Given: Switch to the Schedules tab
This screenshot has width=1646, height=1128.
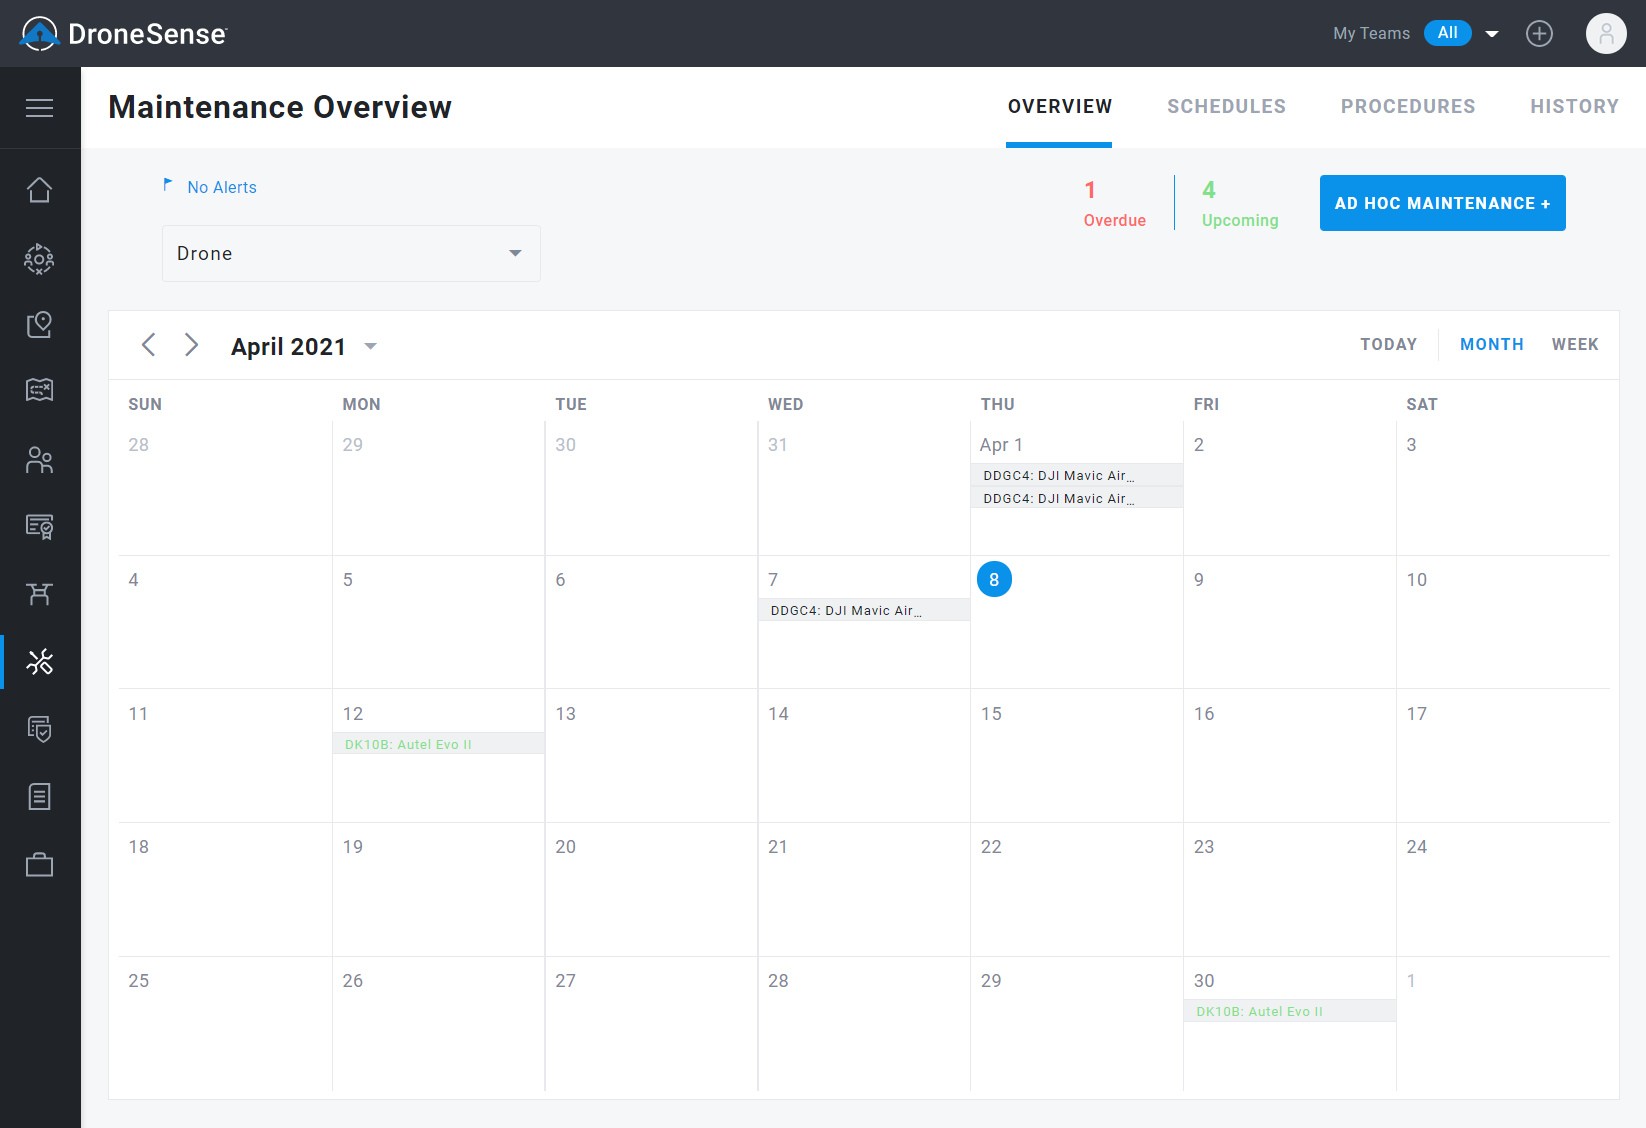Looking at the screenshot, I should click(x=1226, y=107).
